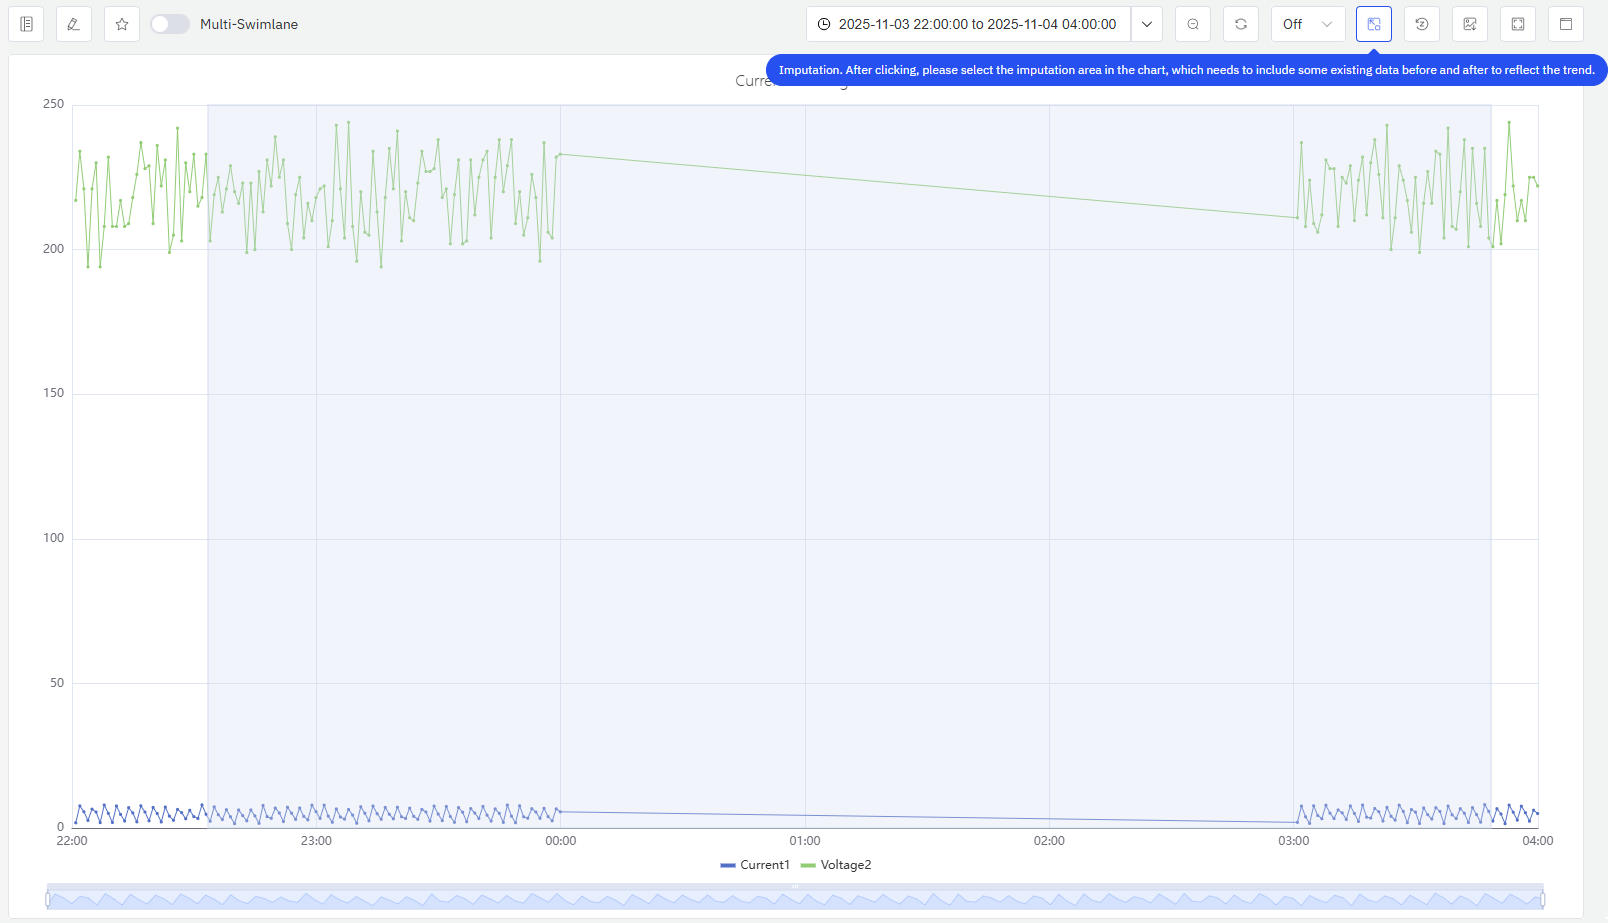Click the pencil edit icon
1608x923 pixels.
point(74,24)
